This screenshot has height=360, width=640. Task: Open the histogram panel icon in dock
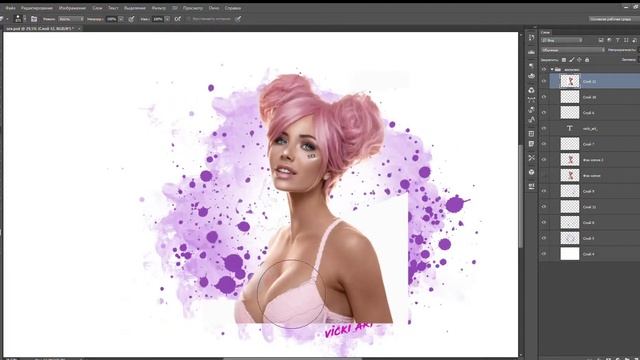531,52
